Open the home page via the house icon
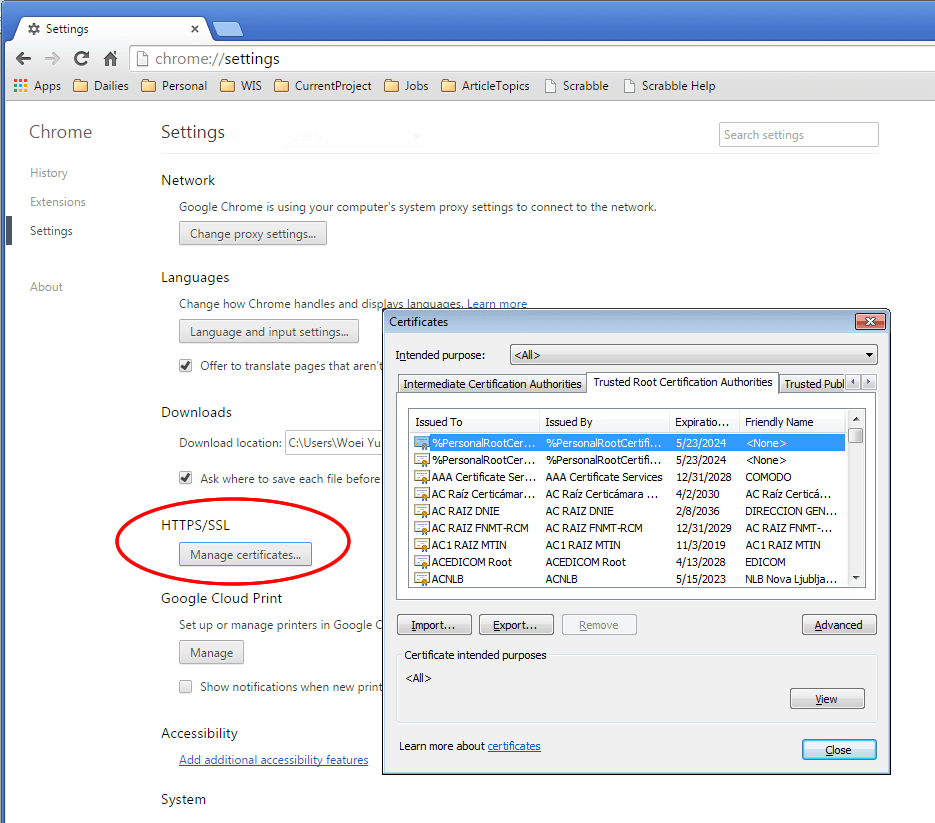 110,58
